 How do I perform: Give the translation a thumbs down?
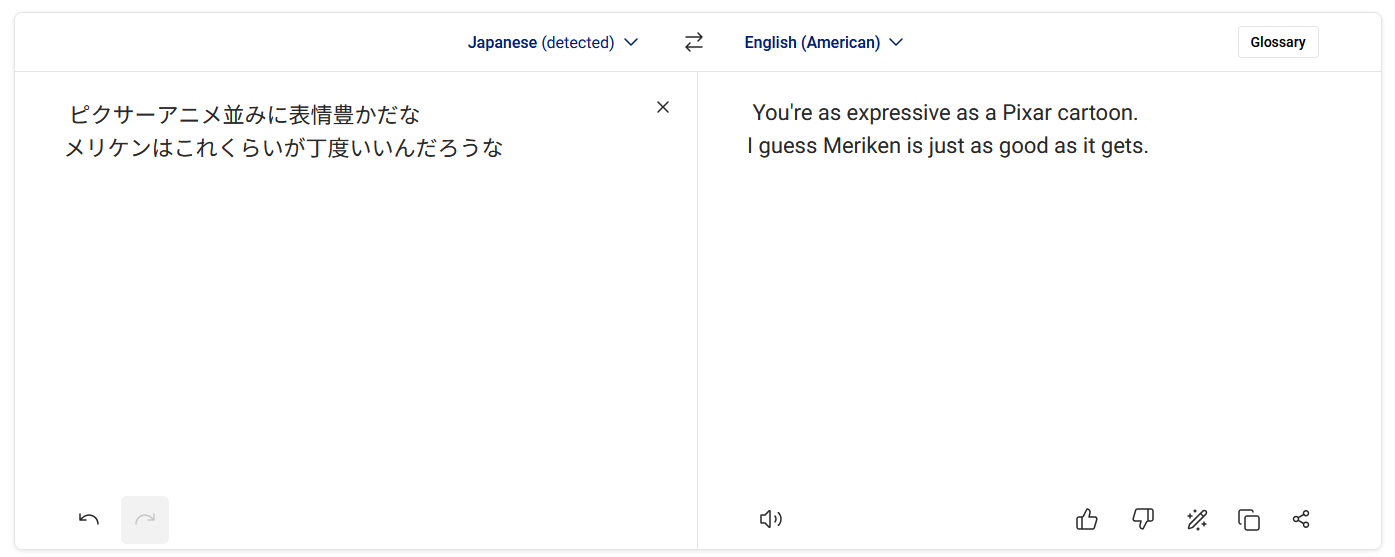point(1142,519)
